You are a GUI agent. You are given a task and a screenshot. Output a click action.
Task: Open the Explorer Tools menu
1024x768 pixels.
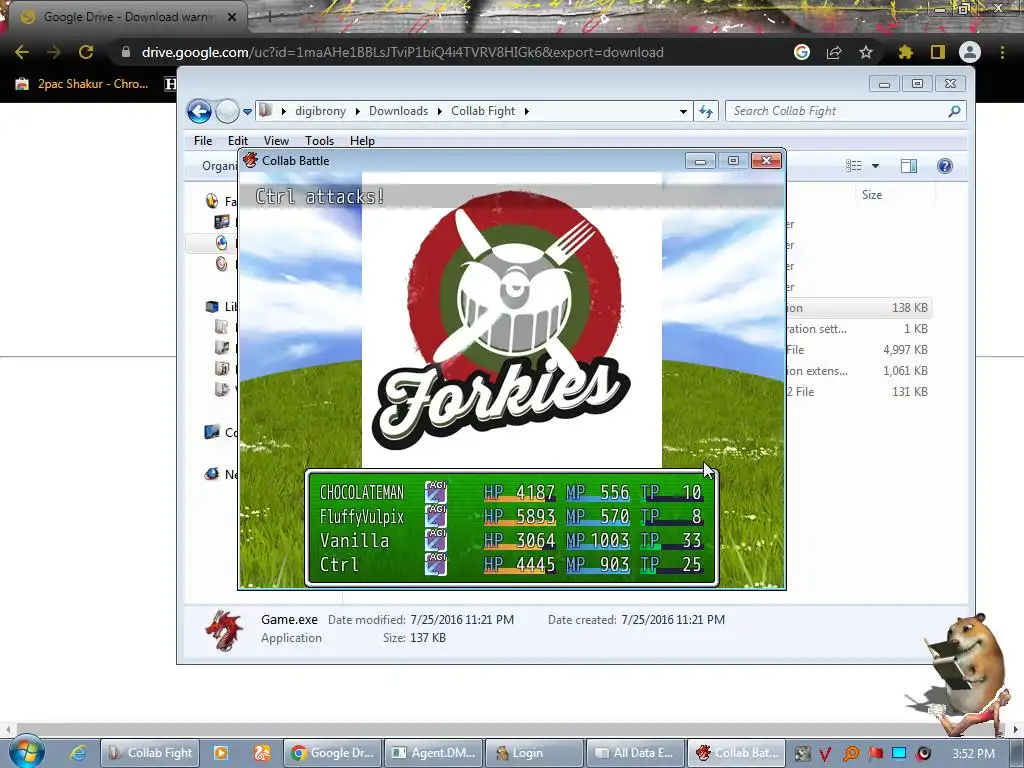tap(319, 140)
